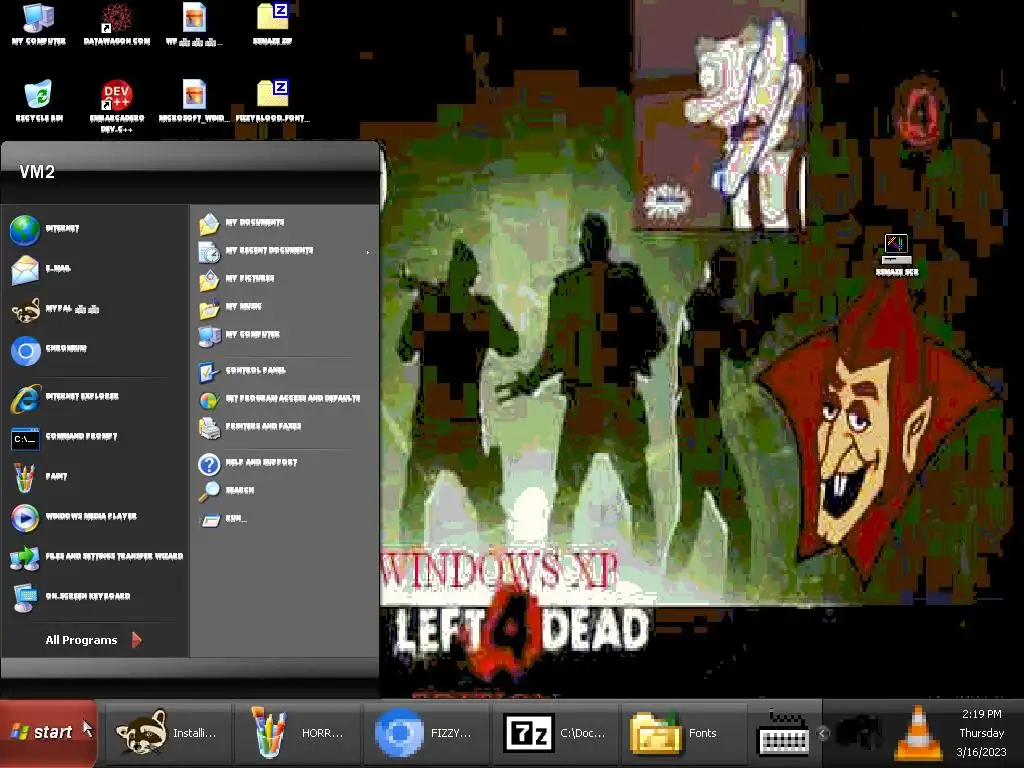Open My Computer in Start menu
This screenshot has width=1024, height=768.
pyautogui.click(x=284, y=334)
